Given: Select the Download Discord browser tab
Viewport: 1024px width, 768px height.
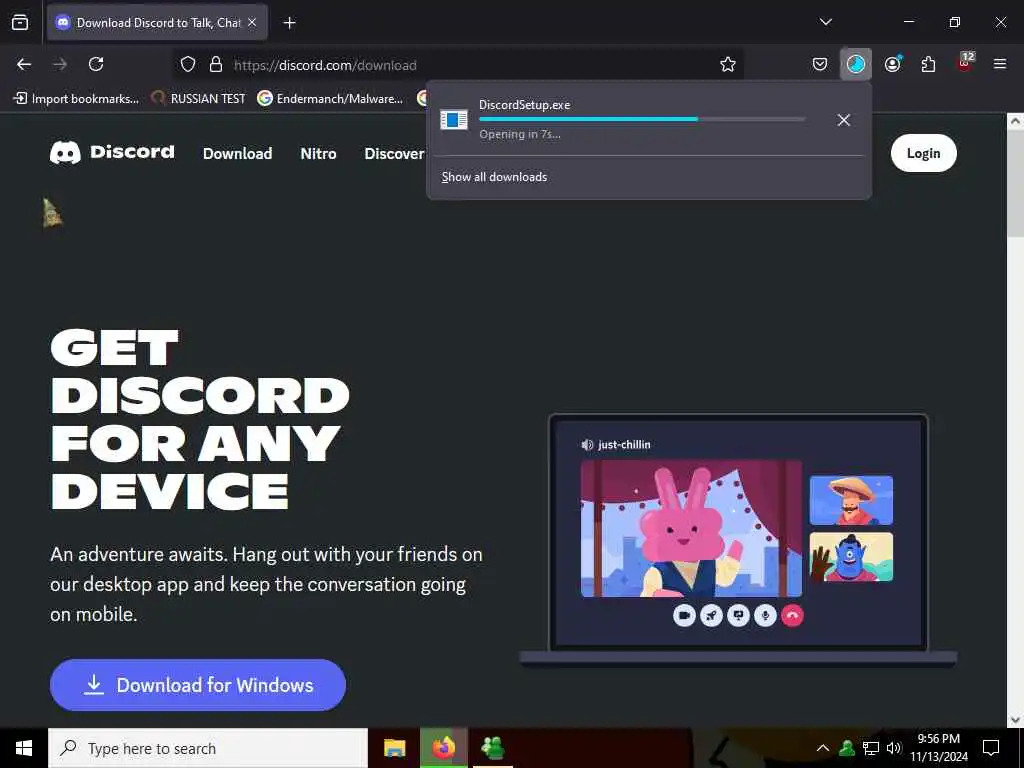Looking at the screenshot, I should point(157,23).
